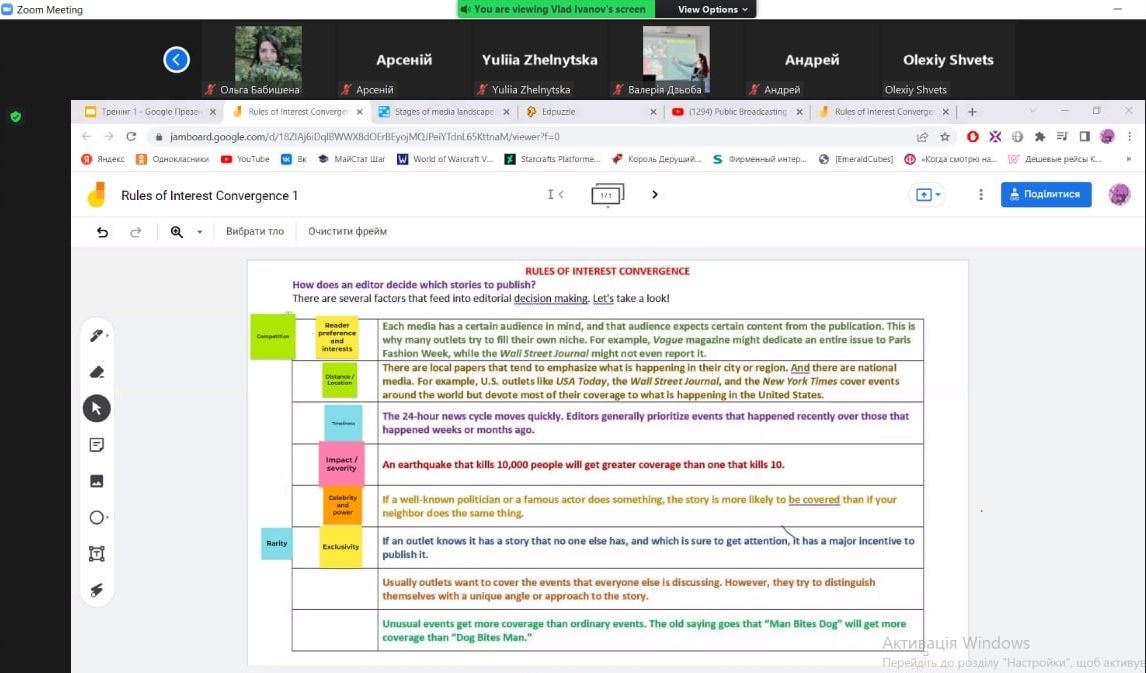
Task: Click the Поділитися share button
Action: click(1045, 195)
